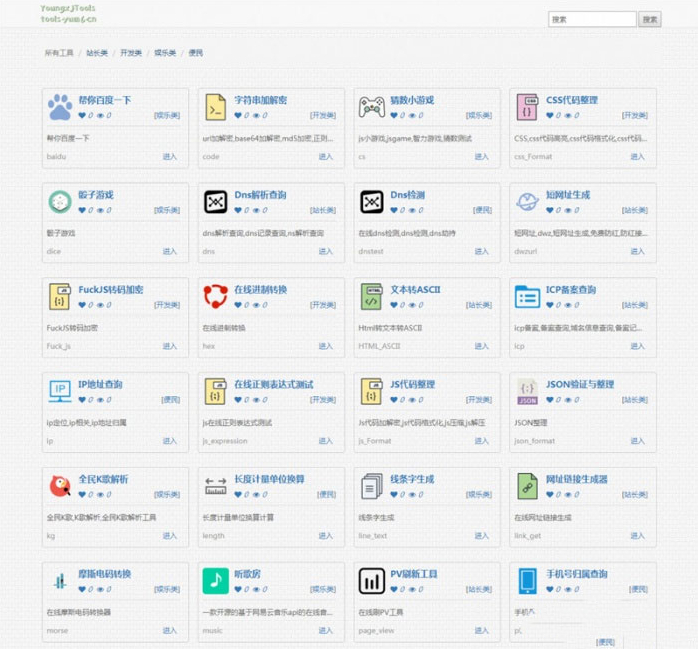The width and height of the screenshot is (698, 649).
Task: Click the 搜索 button
Action: [x=649, y=19]
